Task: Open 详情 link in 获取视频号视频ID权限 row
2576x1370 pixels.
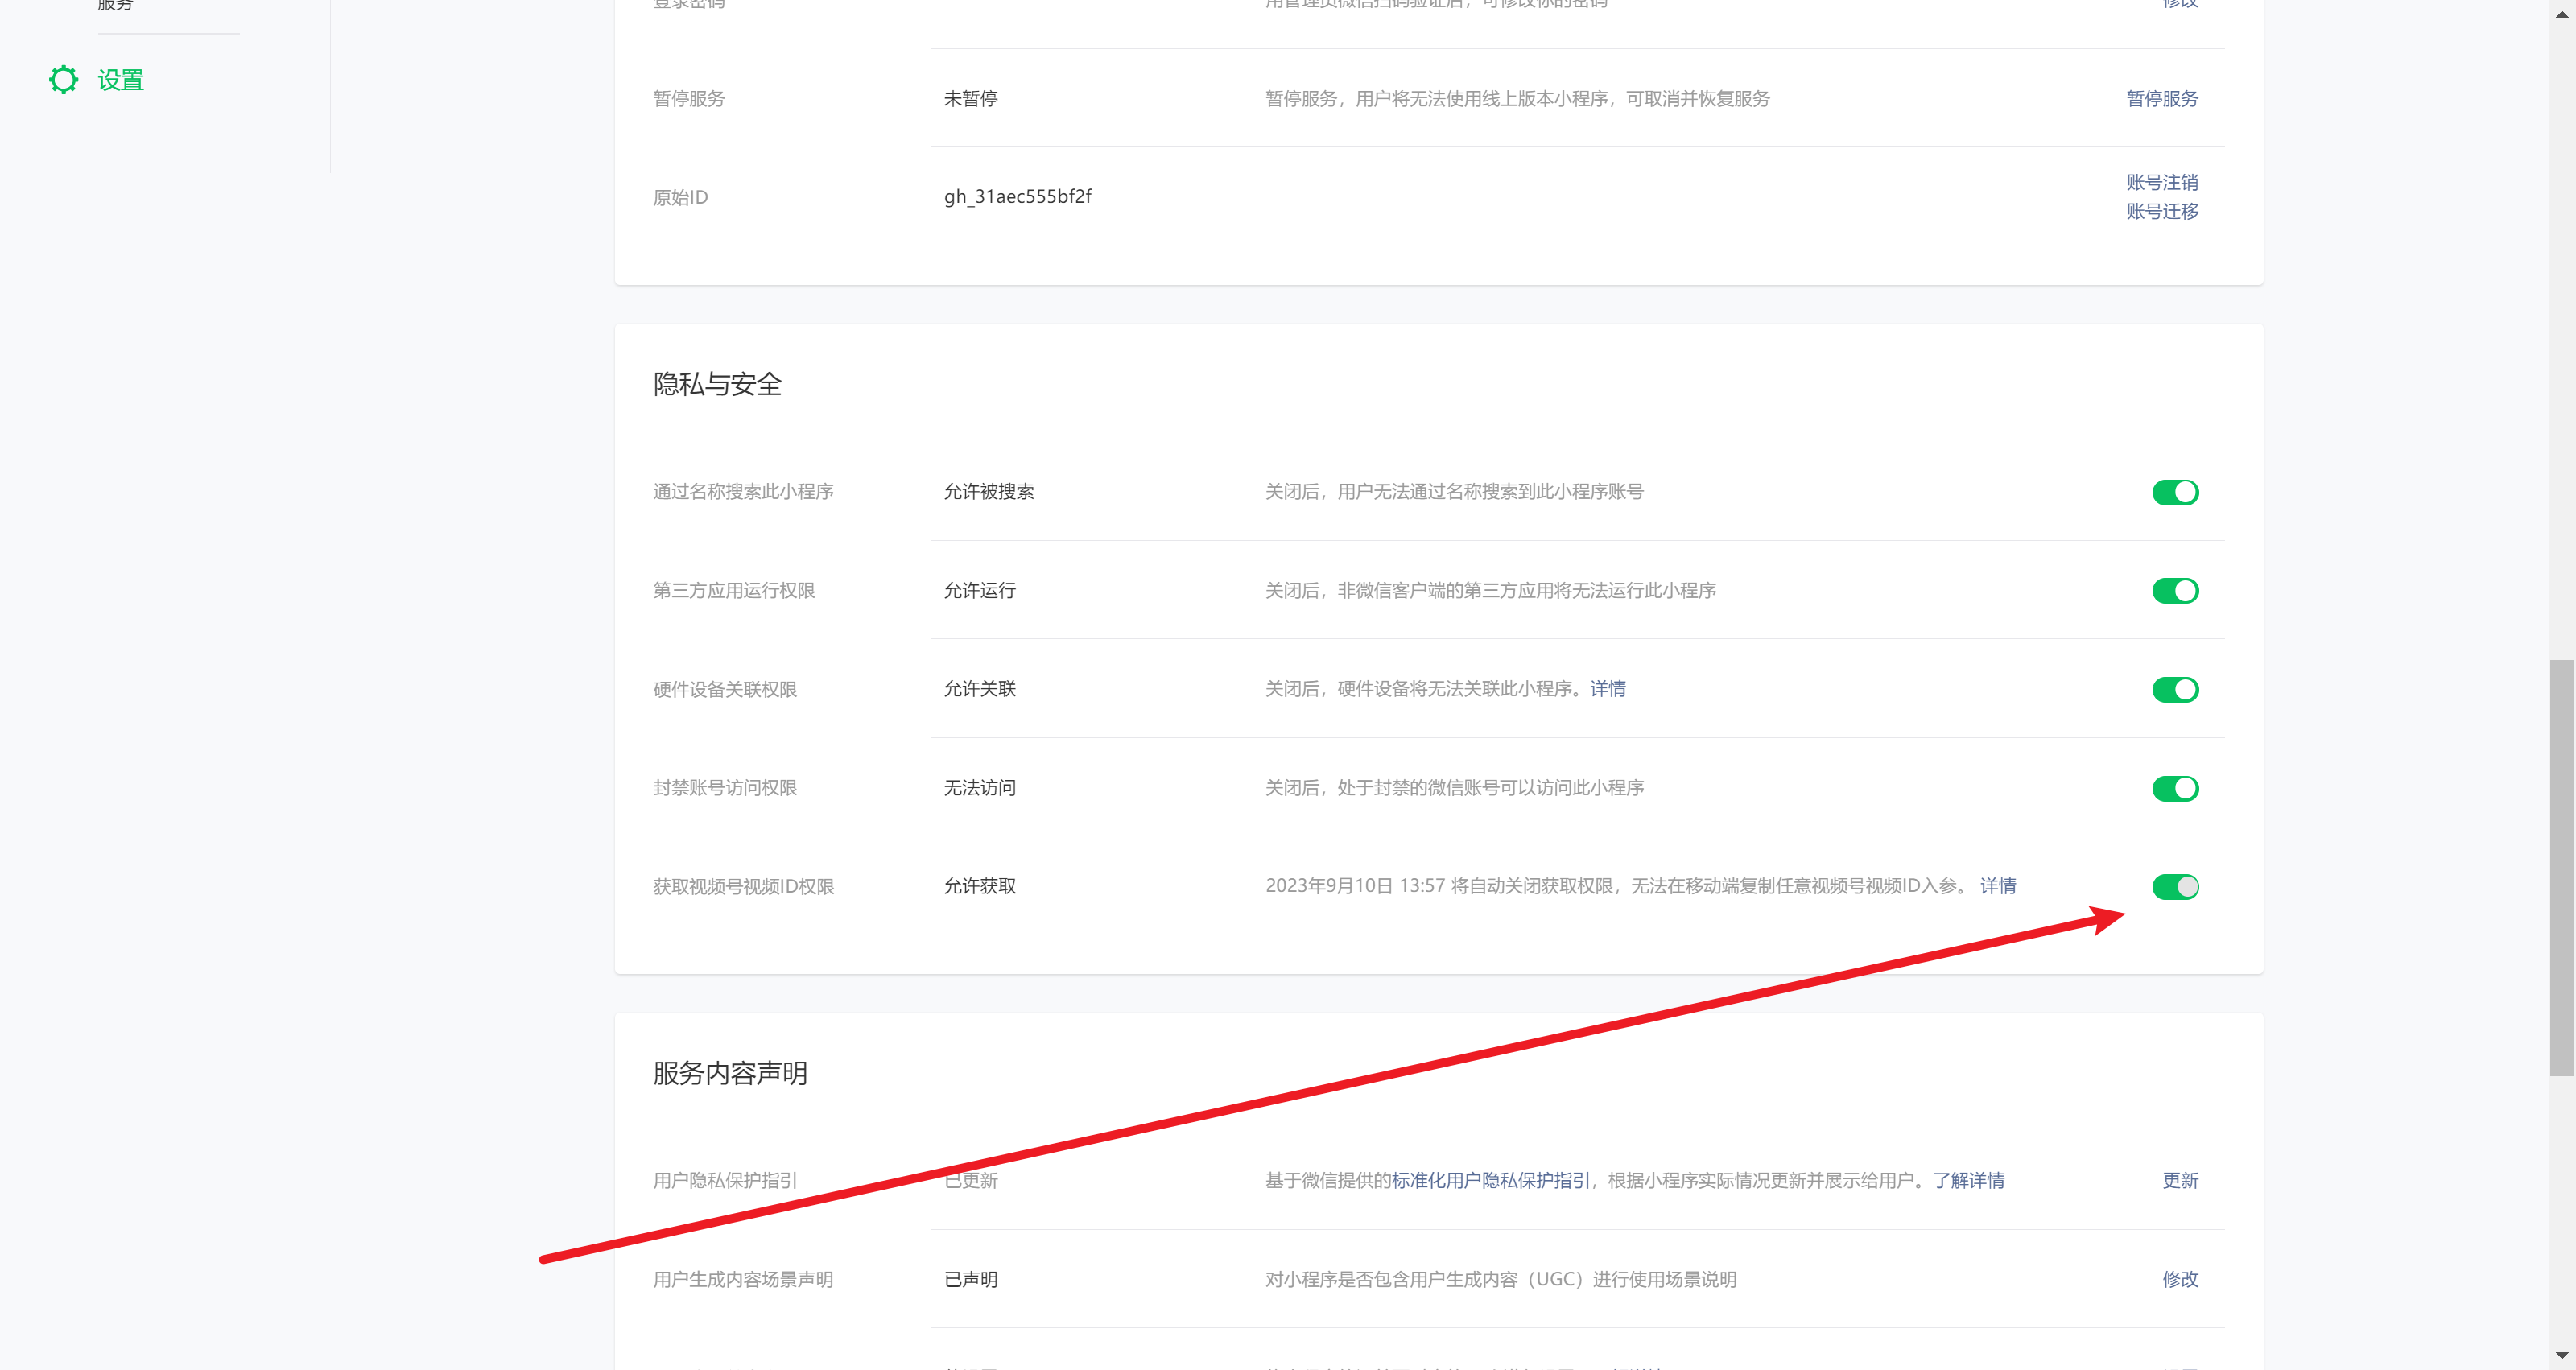Action: tap(1997, 885)
